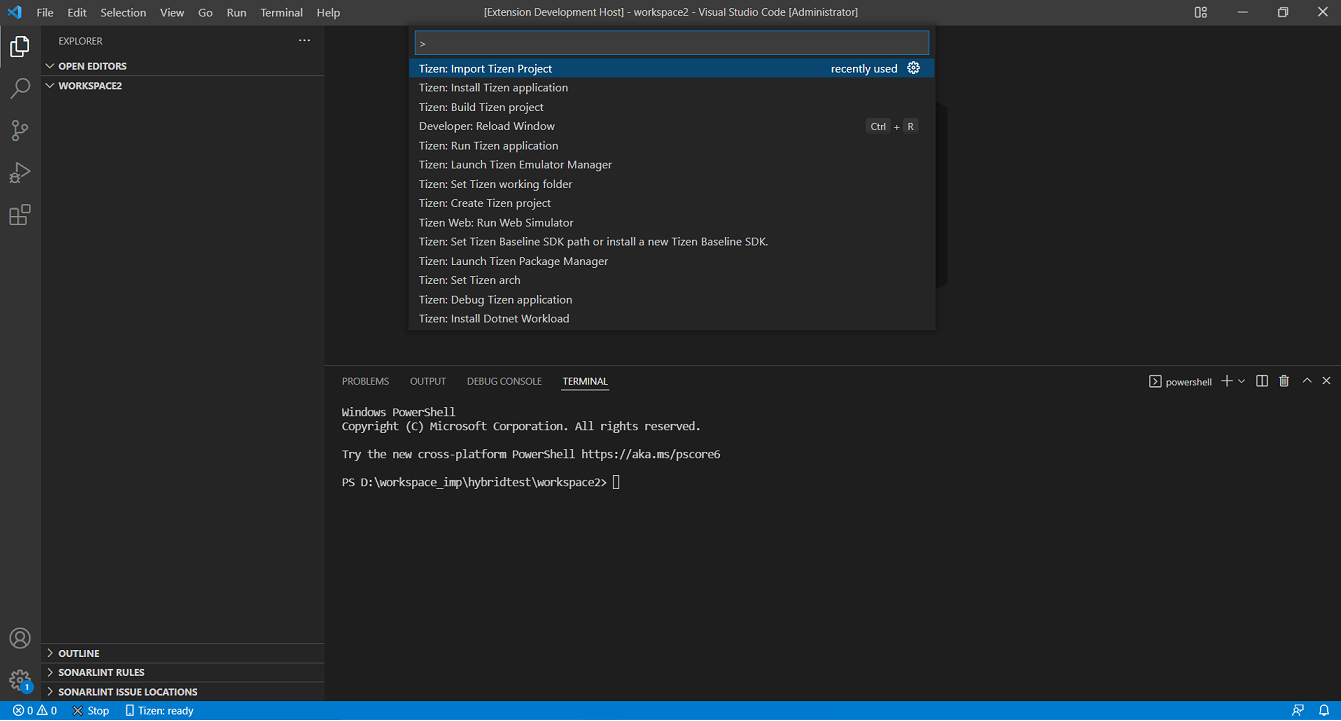Open the Search view in Activity Bar
Screen dimensions: 1341x721
click(x=20, y=88)
